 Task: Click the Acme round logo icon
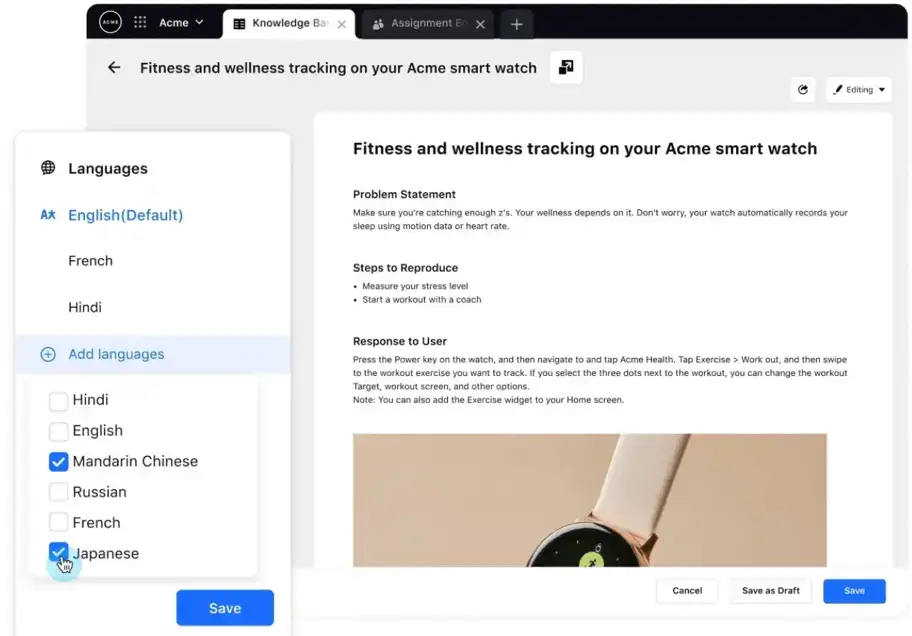tap(110, 22)
